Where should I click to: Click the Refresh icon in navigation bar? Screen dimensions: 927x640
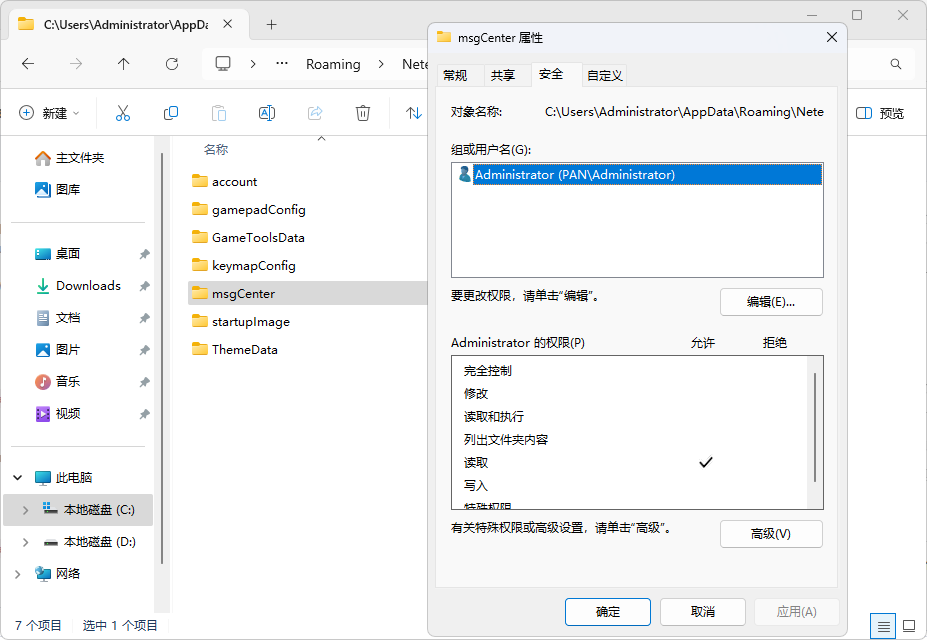point(171,64)
